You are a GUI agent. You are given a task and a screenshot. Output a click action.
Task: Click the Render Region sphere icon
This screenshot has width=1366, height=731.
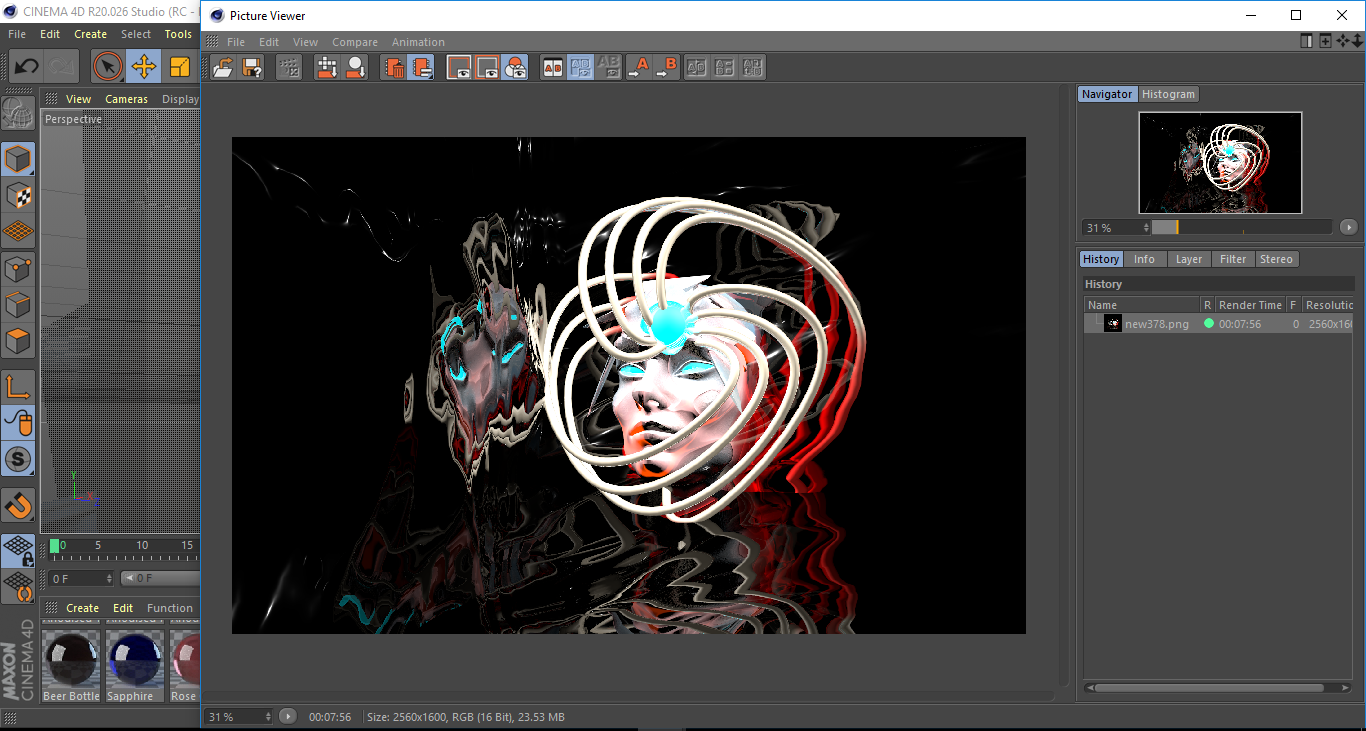[355, 68]
